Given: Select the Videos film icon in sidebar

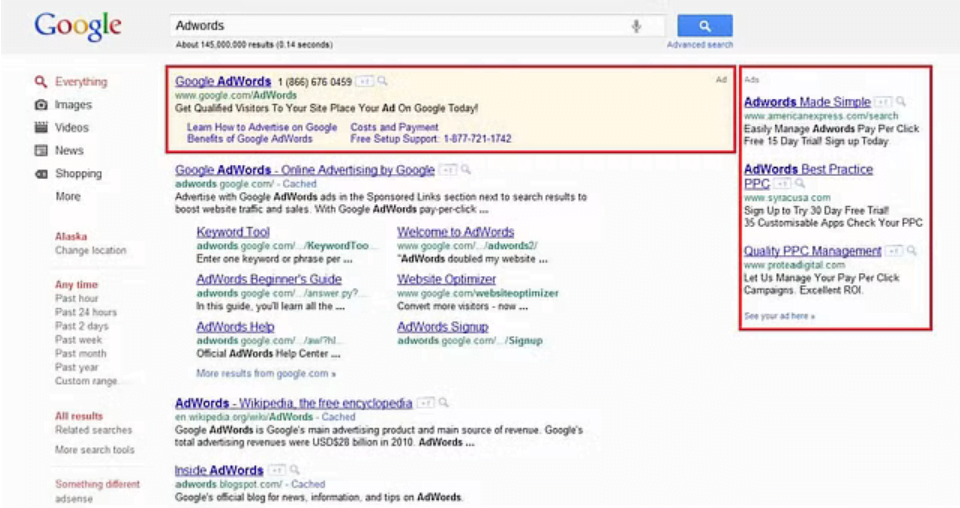Looking at the screenshot, I should (x=41, y=128).
